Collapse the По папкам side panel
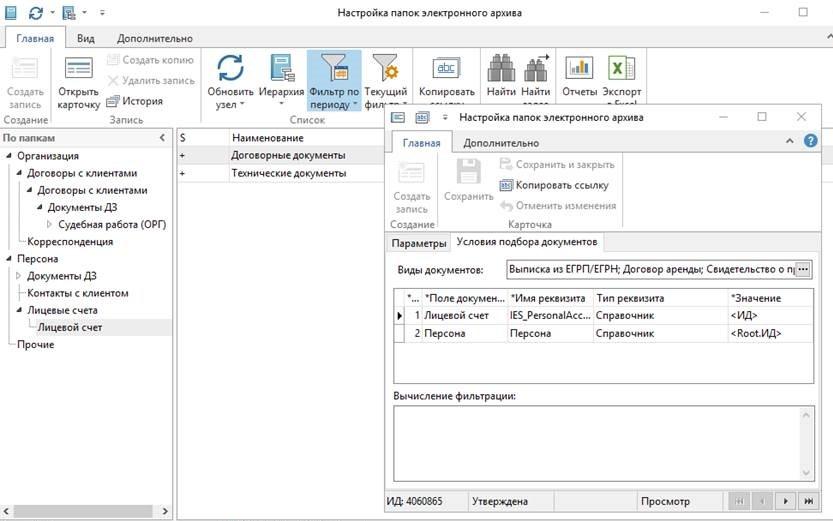This screenshot has height=521, width=833. tap(163, 138)
